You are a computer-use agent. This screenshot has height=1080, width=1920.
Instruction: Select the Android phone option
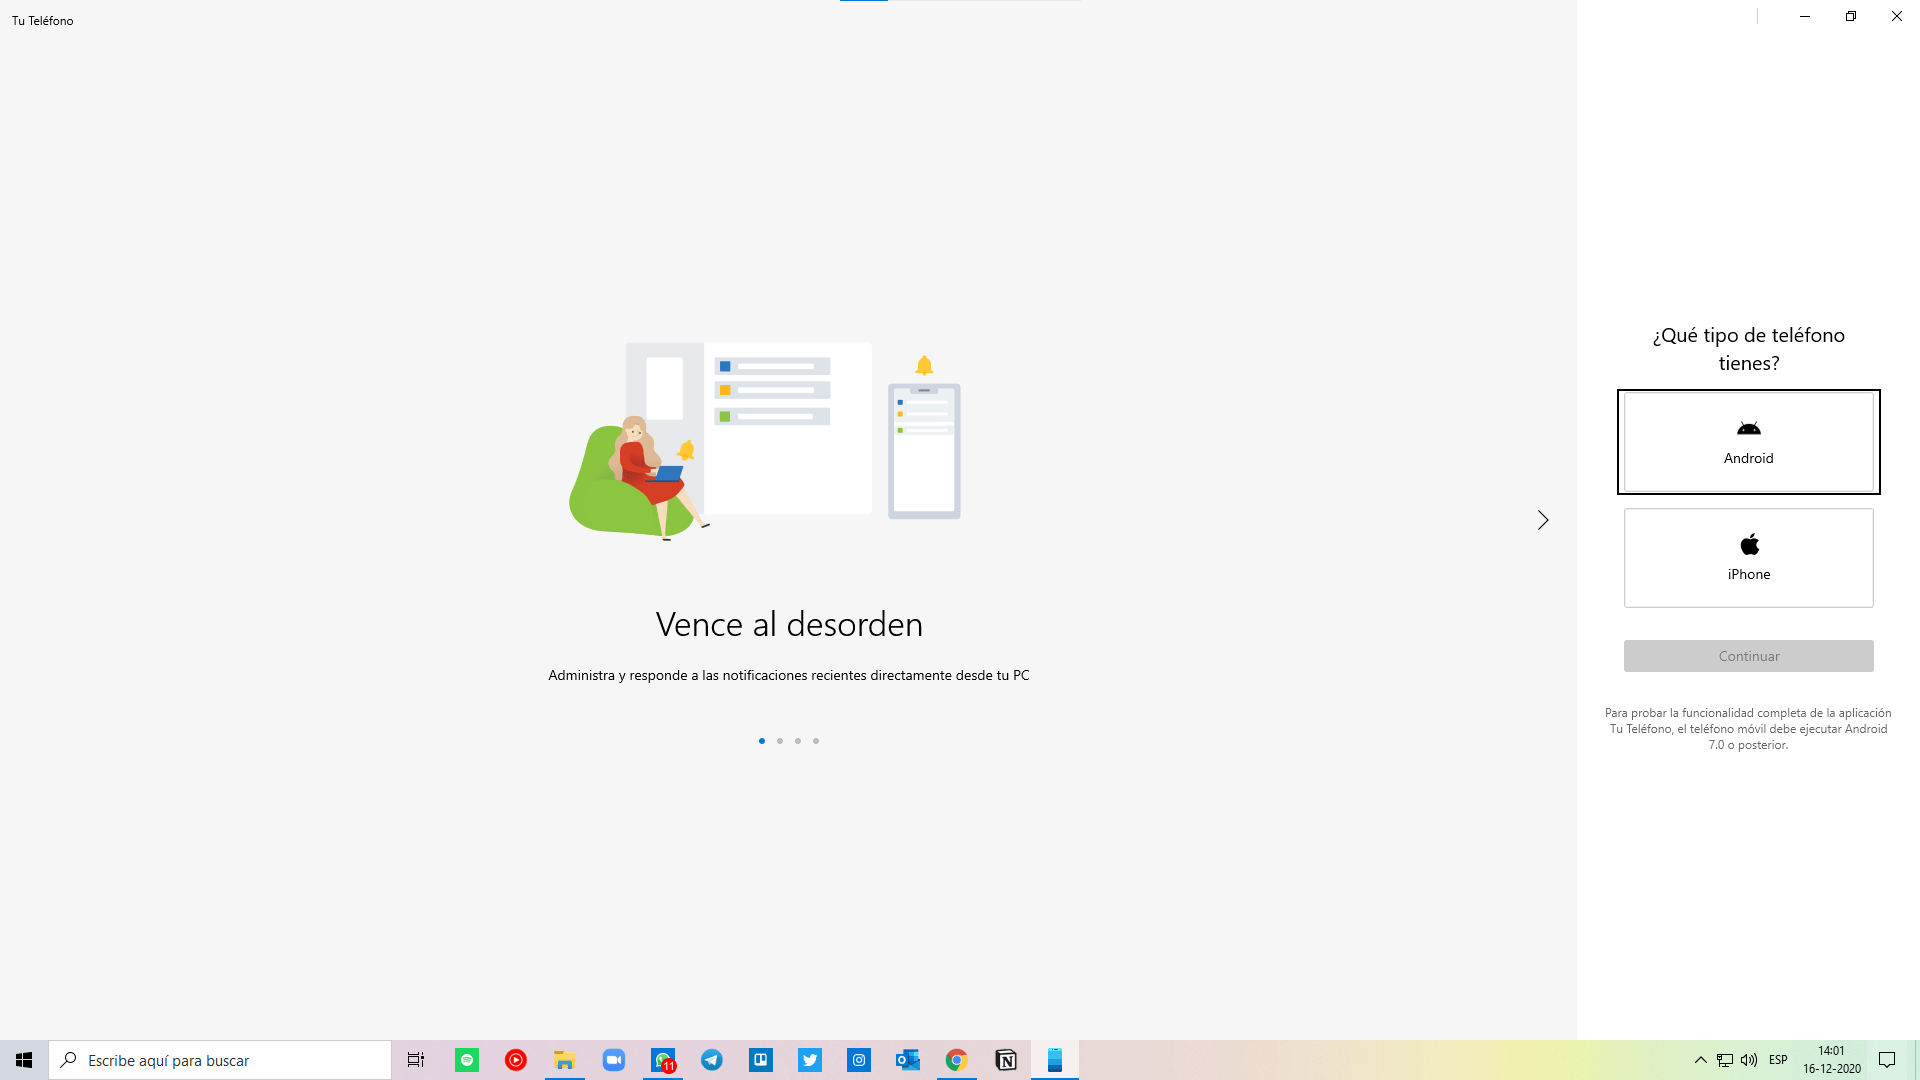pyautogui.click(x=1748, y=442)
